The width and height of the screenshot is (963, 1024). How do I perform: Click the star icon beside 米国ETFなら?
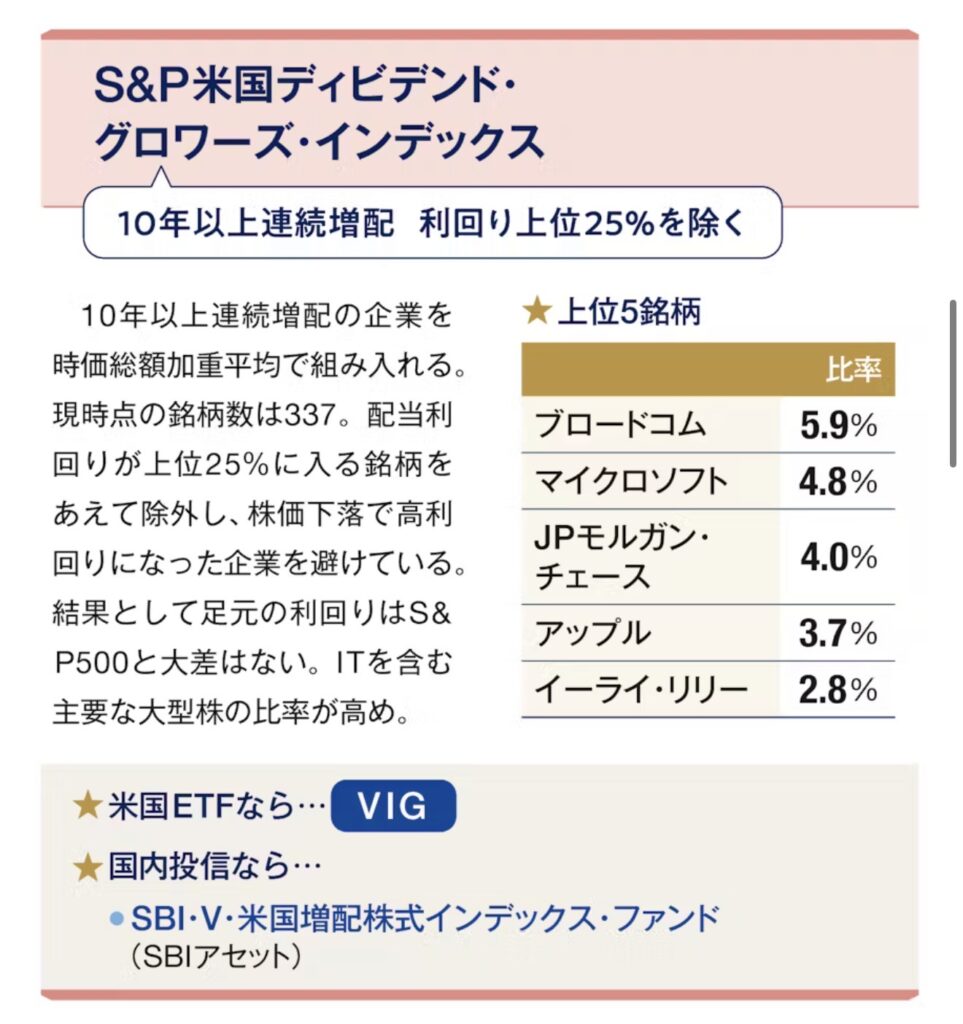pyautogui.click(x=89, y=807)
